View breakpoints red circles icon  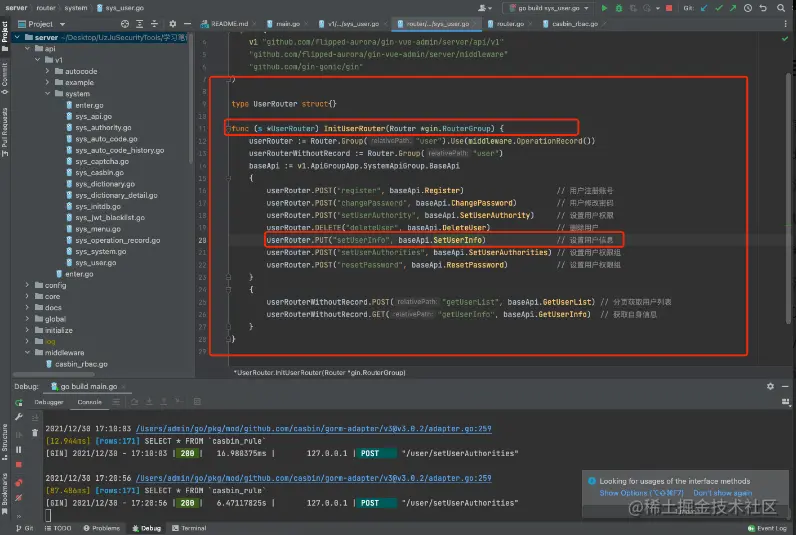pyautogui.click(x=19, y=482)
